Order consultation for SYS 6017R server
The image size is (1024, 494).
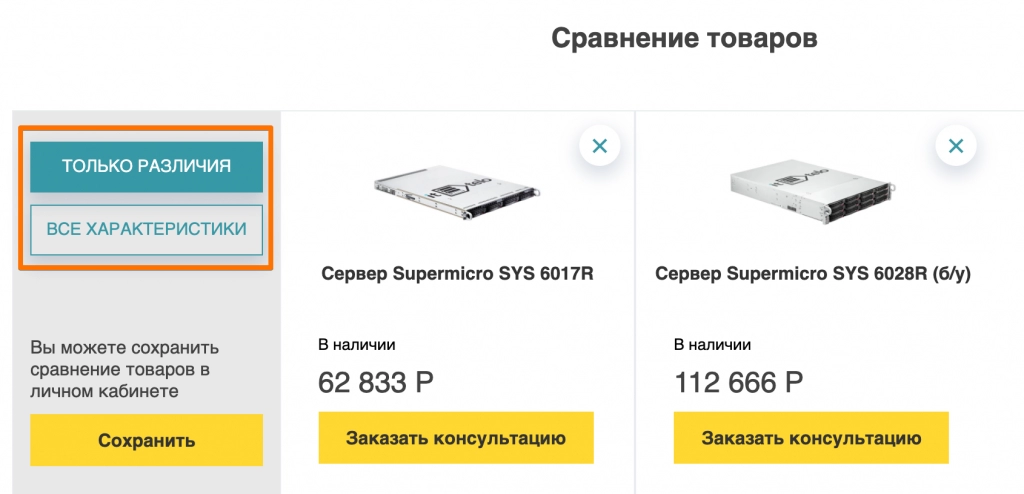[456, 438]
